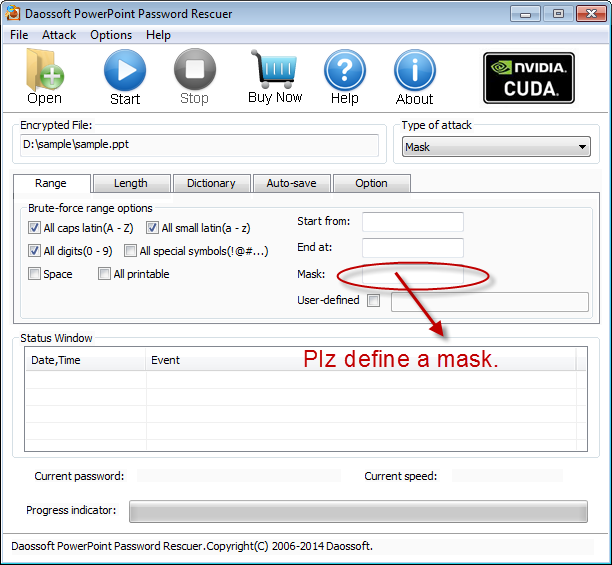Enable the User-defined checkbox
This screenshot has width=612, height=565.
click(373, 300)
